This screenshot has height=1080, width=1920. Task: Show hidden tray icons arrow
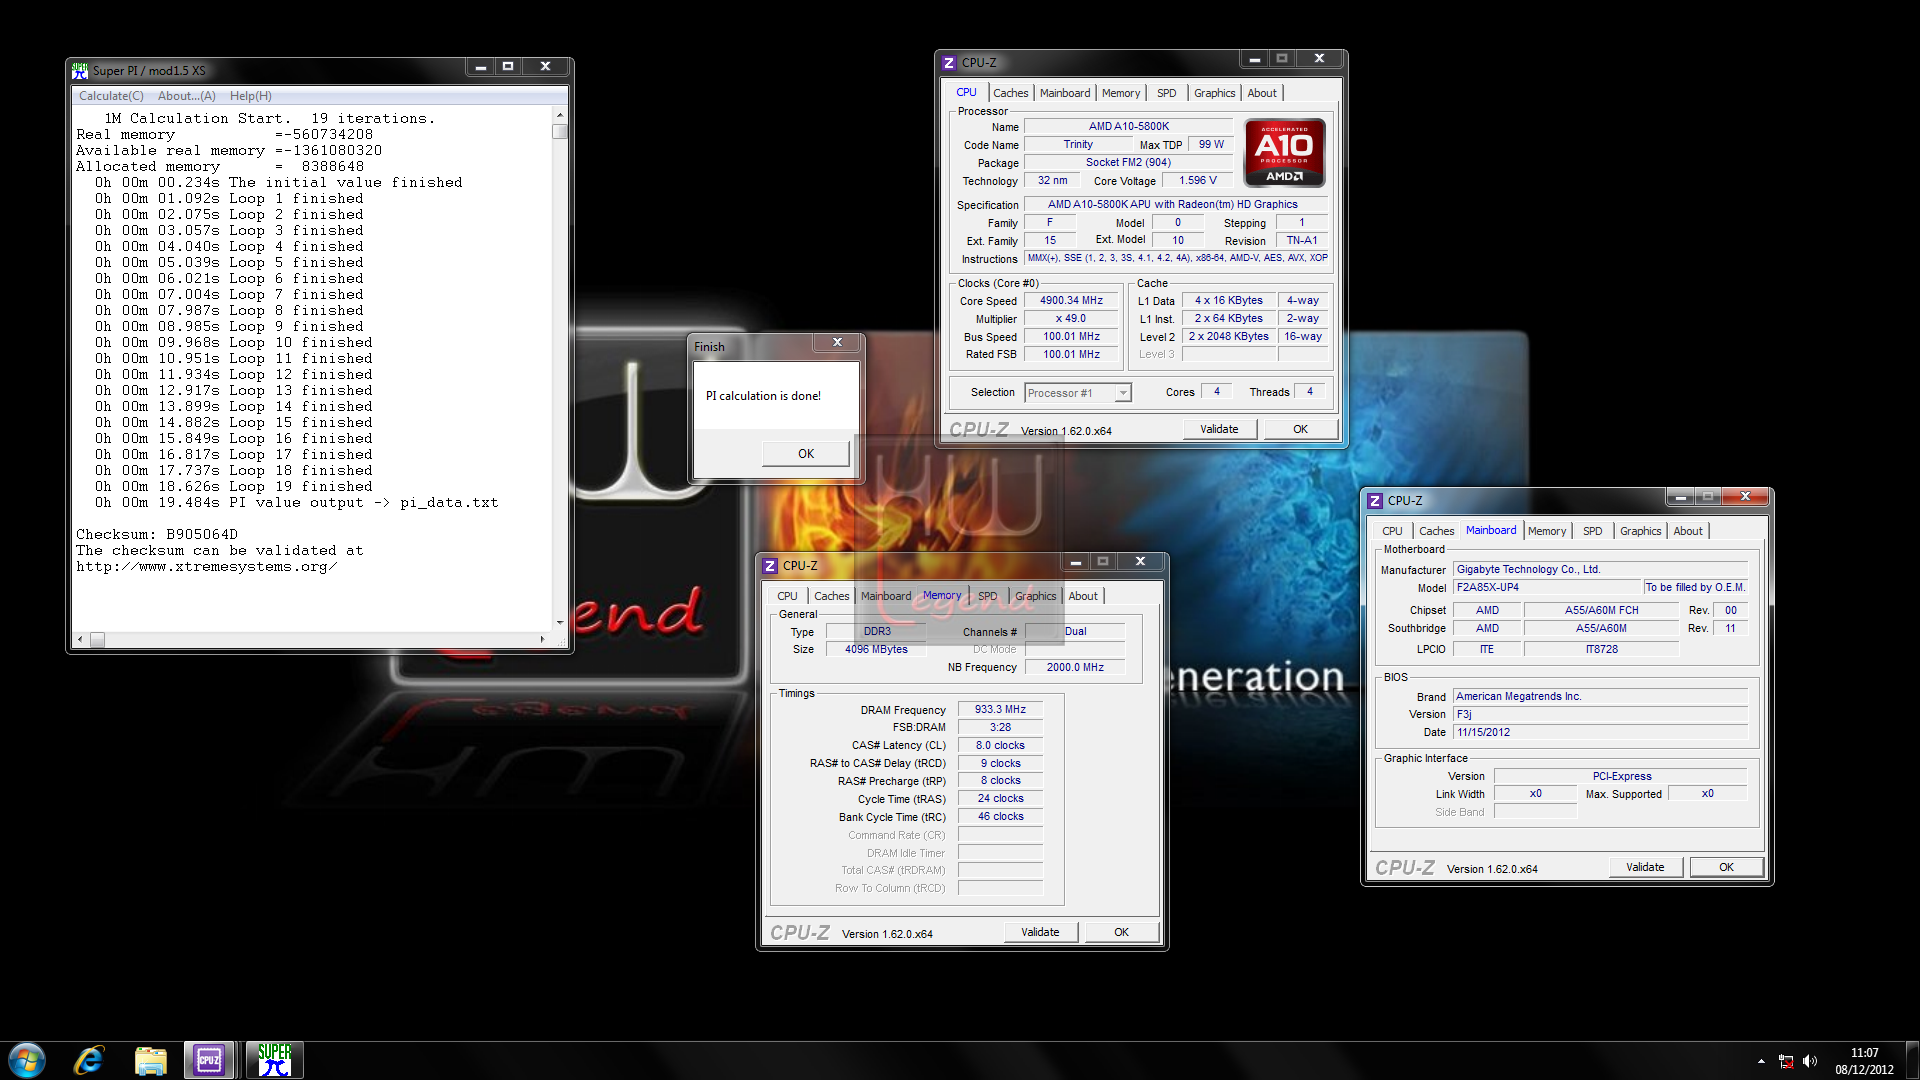(1761, 1061)
